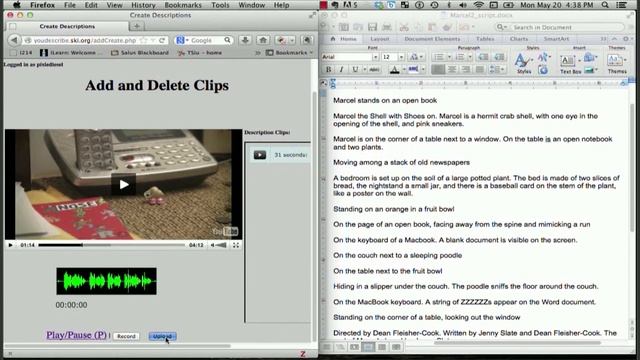Image resolution: width=640 pixels, height=360 pixels.
Task: Decrease paragraph indent in Word ribbon
Action: pyautogui.click(x=483, y=57)
